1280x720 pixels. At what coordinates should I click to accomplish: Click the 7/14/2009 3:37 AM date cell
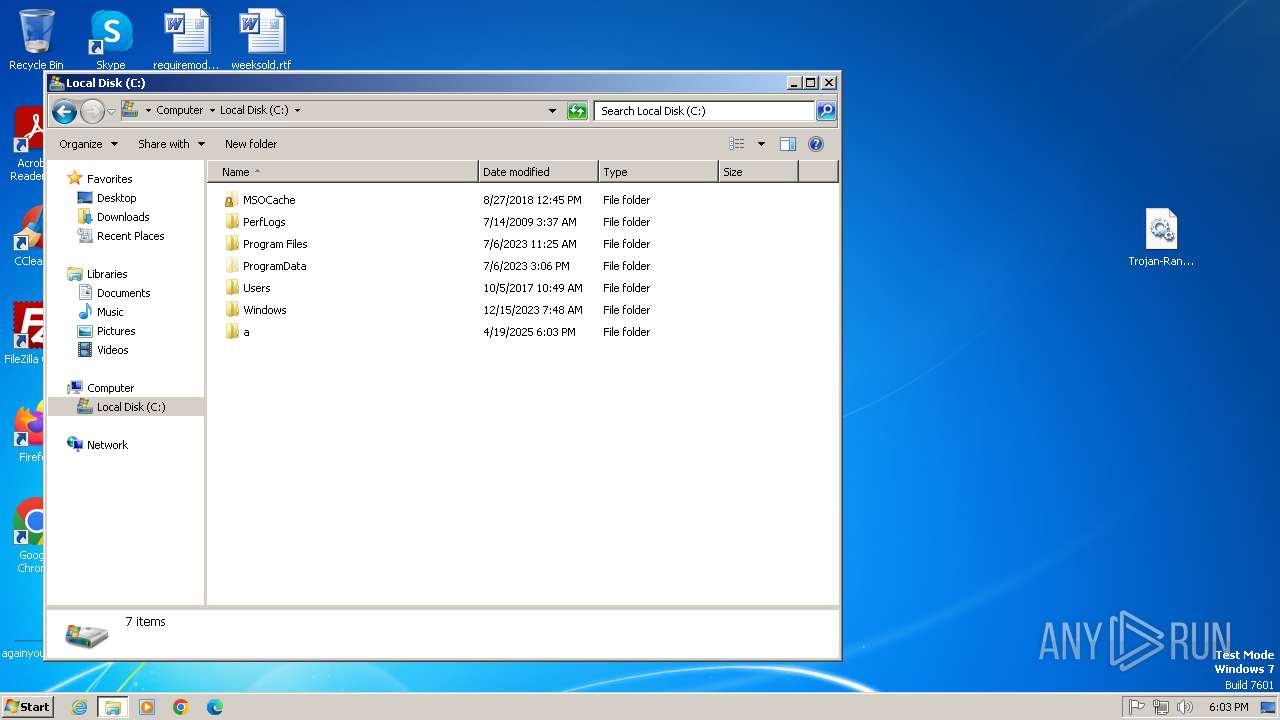529,222
